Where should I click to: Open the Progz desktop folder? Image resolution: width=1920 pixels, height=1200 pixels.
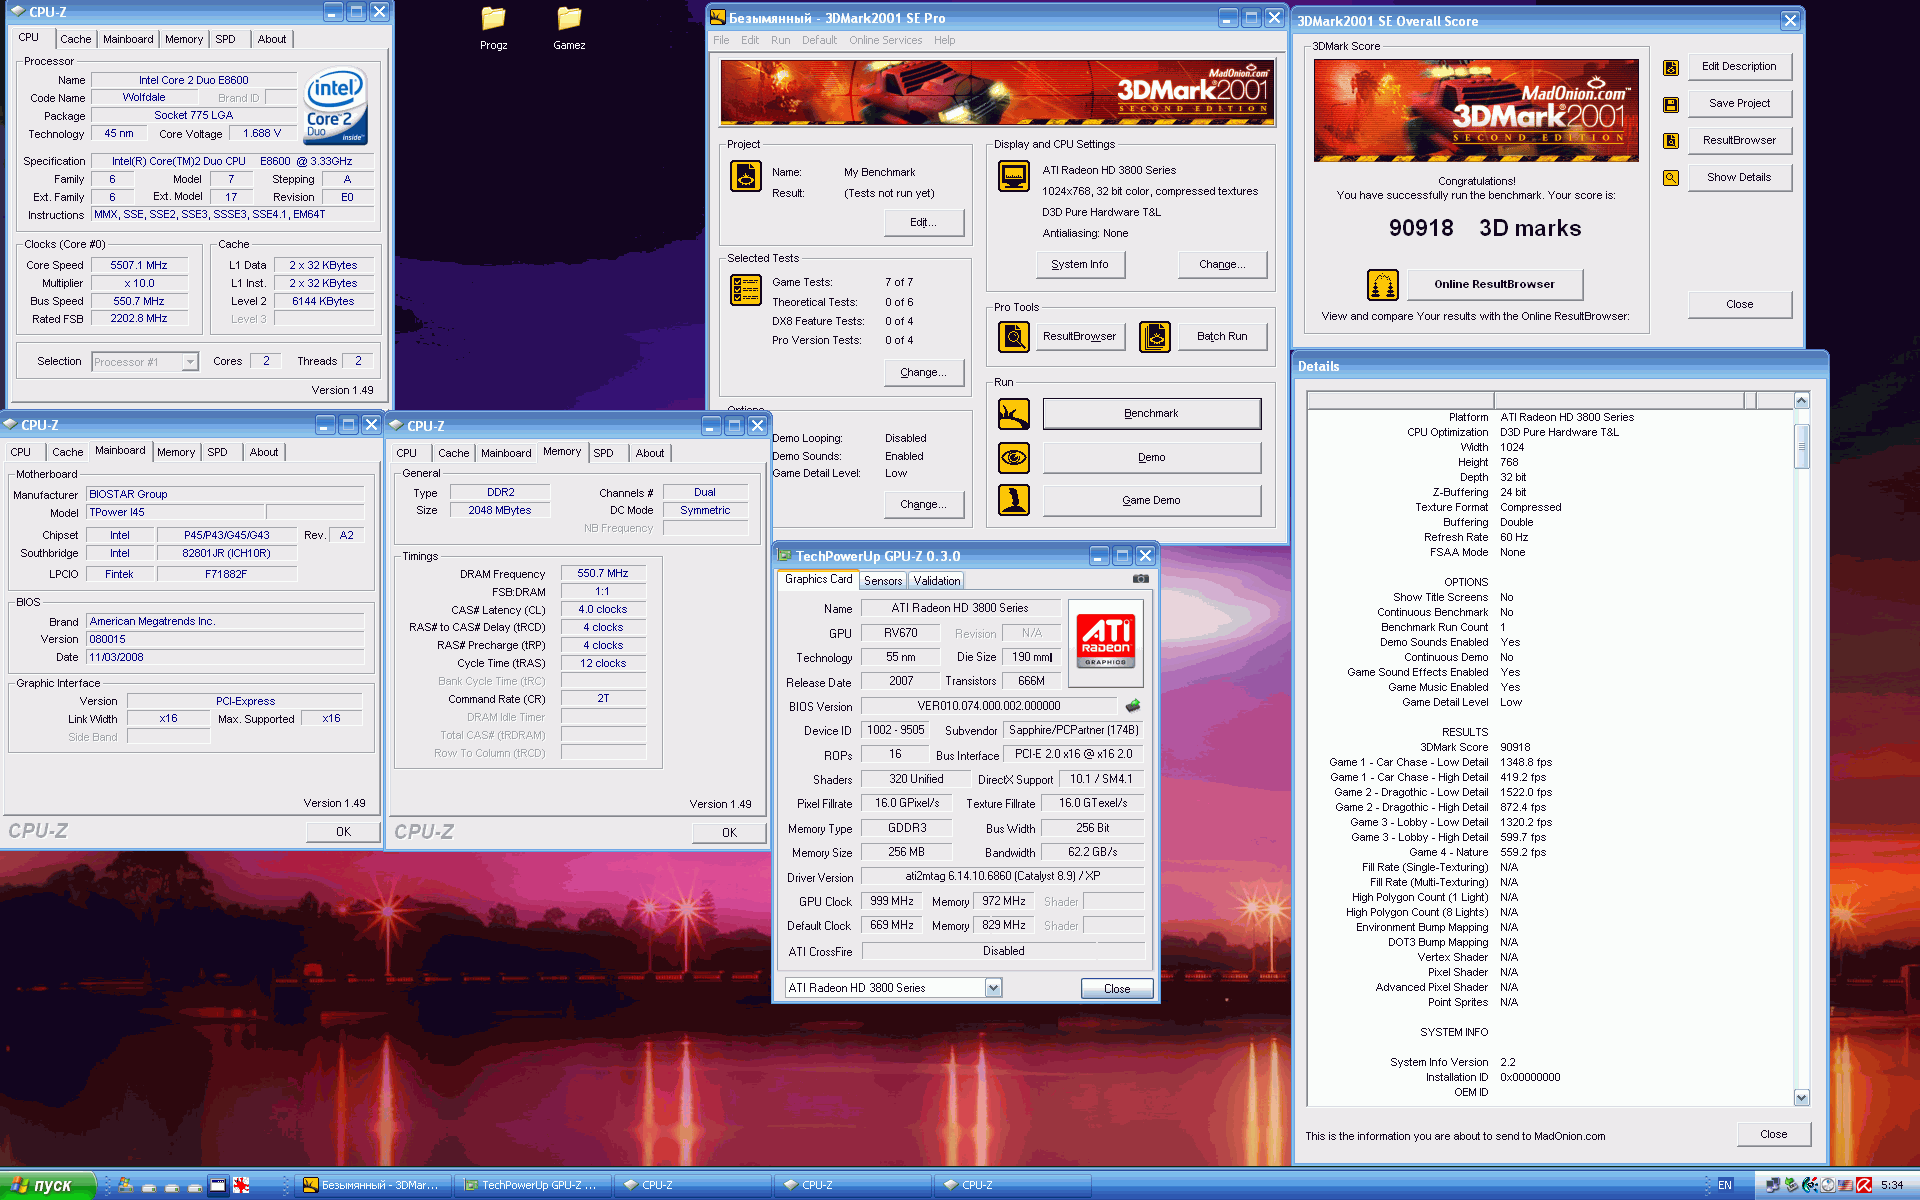(493, 28)
